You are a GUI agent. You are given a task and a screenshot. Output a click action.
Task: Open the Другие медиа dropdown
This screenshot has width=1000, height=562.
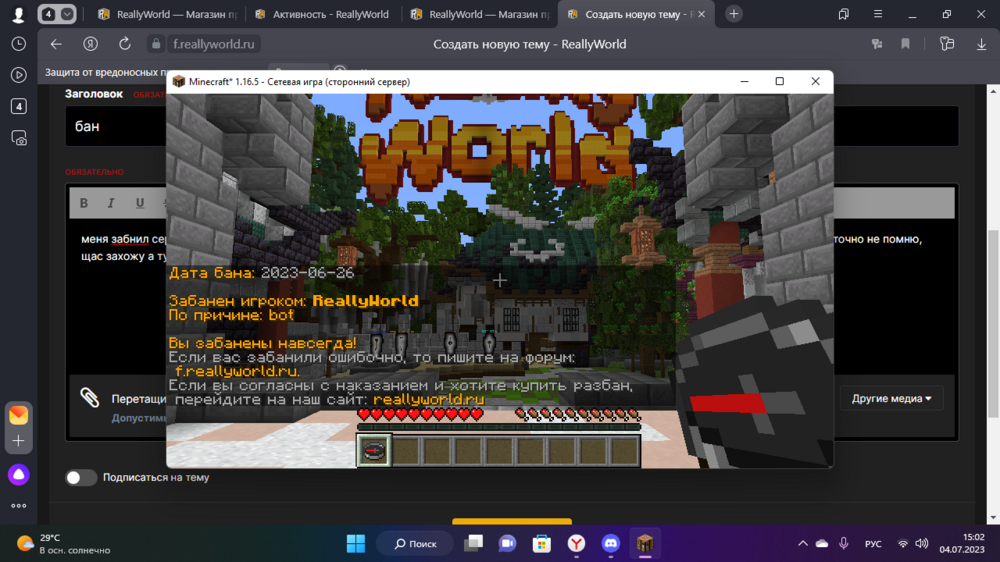(x=892, y=399)
